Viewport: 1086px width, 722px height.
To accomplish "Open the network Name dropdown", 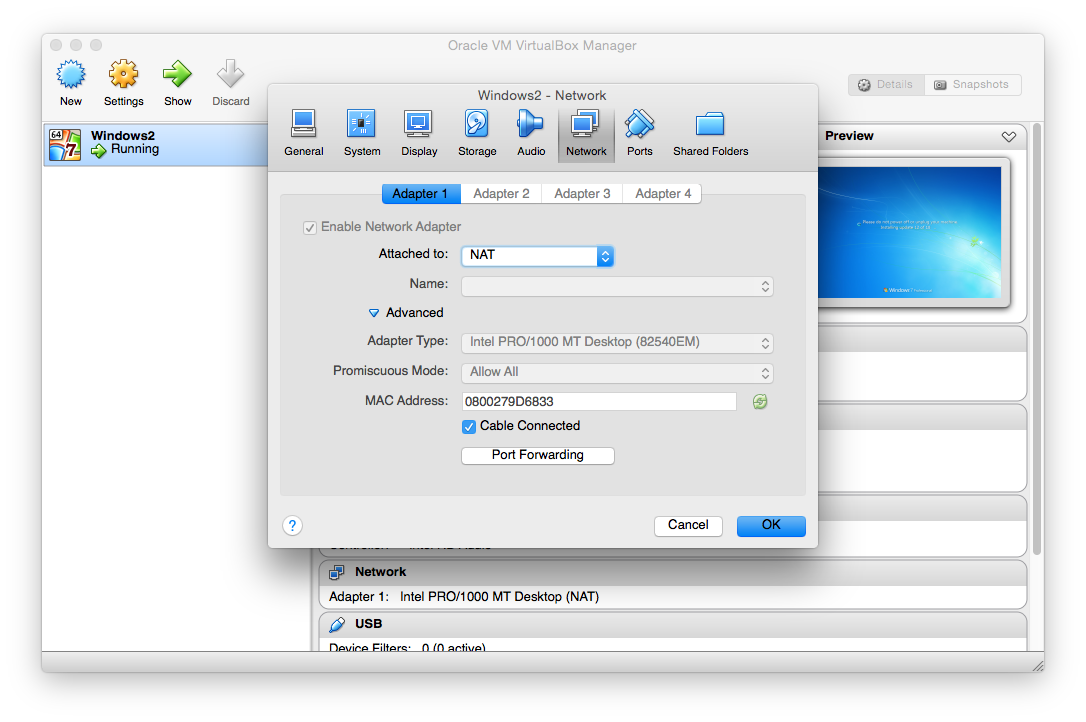I will (617, 286).
